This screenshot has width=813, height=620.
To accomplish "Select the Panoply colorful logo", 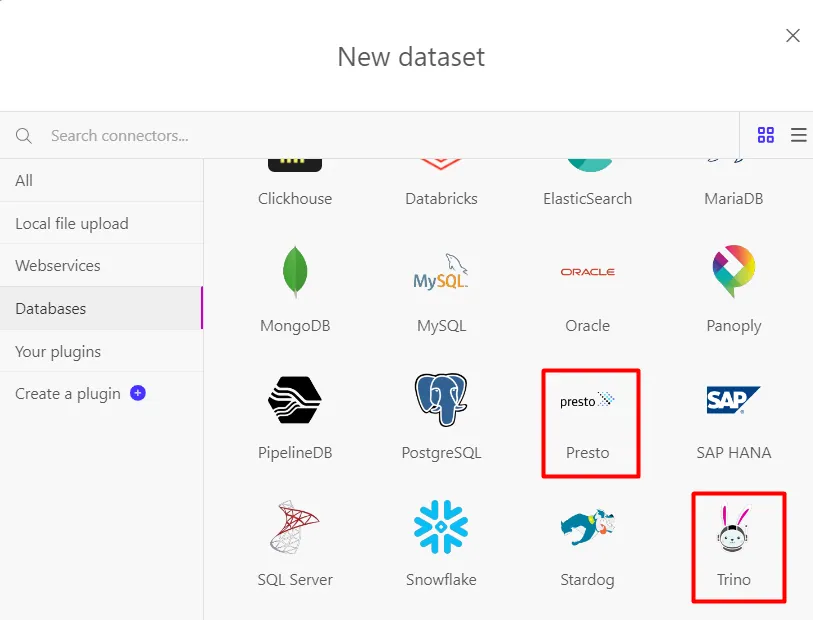I will tap(734, 271).
